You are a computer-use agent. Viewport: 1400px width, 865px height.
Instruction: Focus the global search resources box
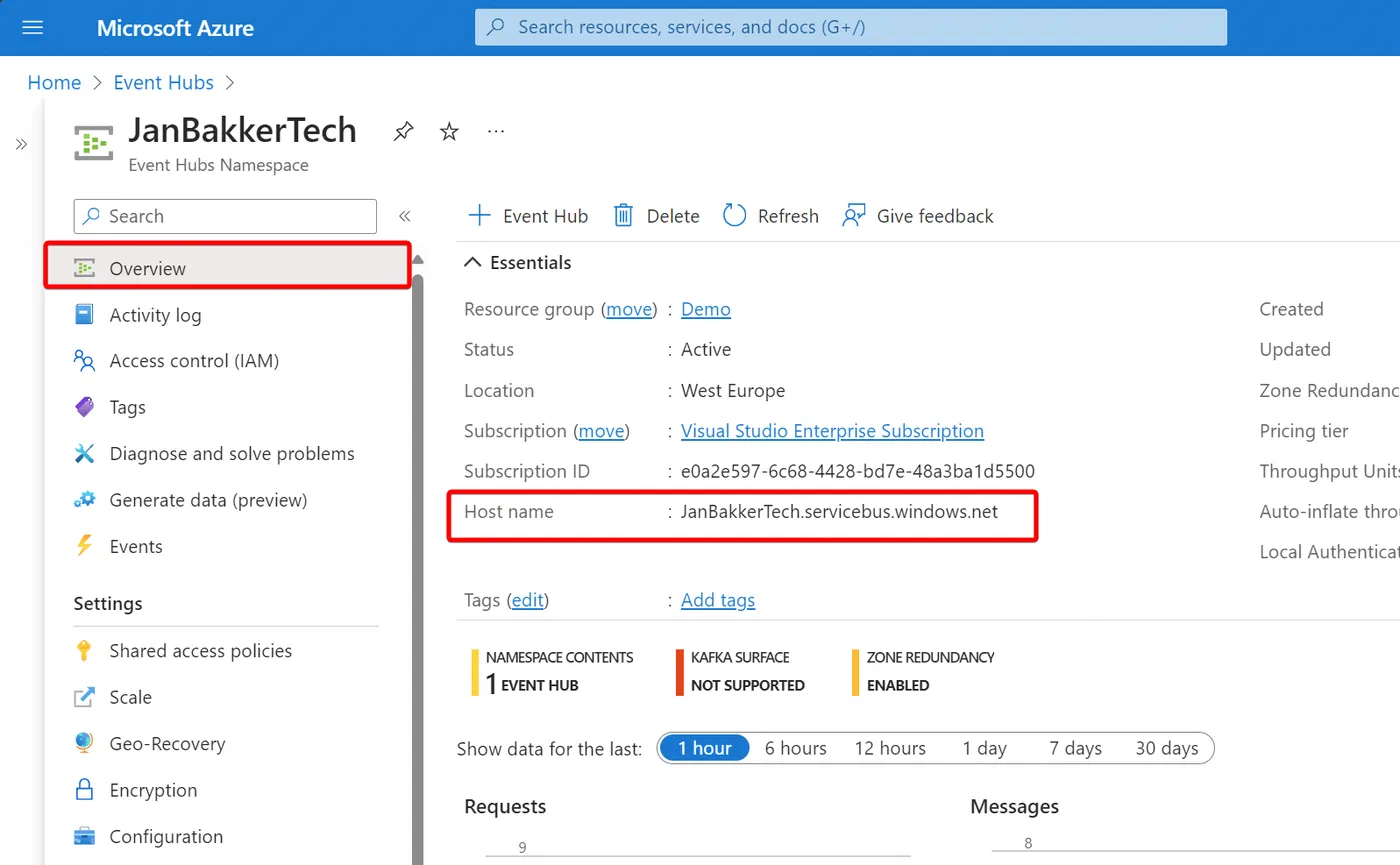click(x=851, y=27)
